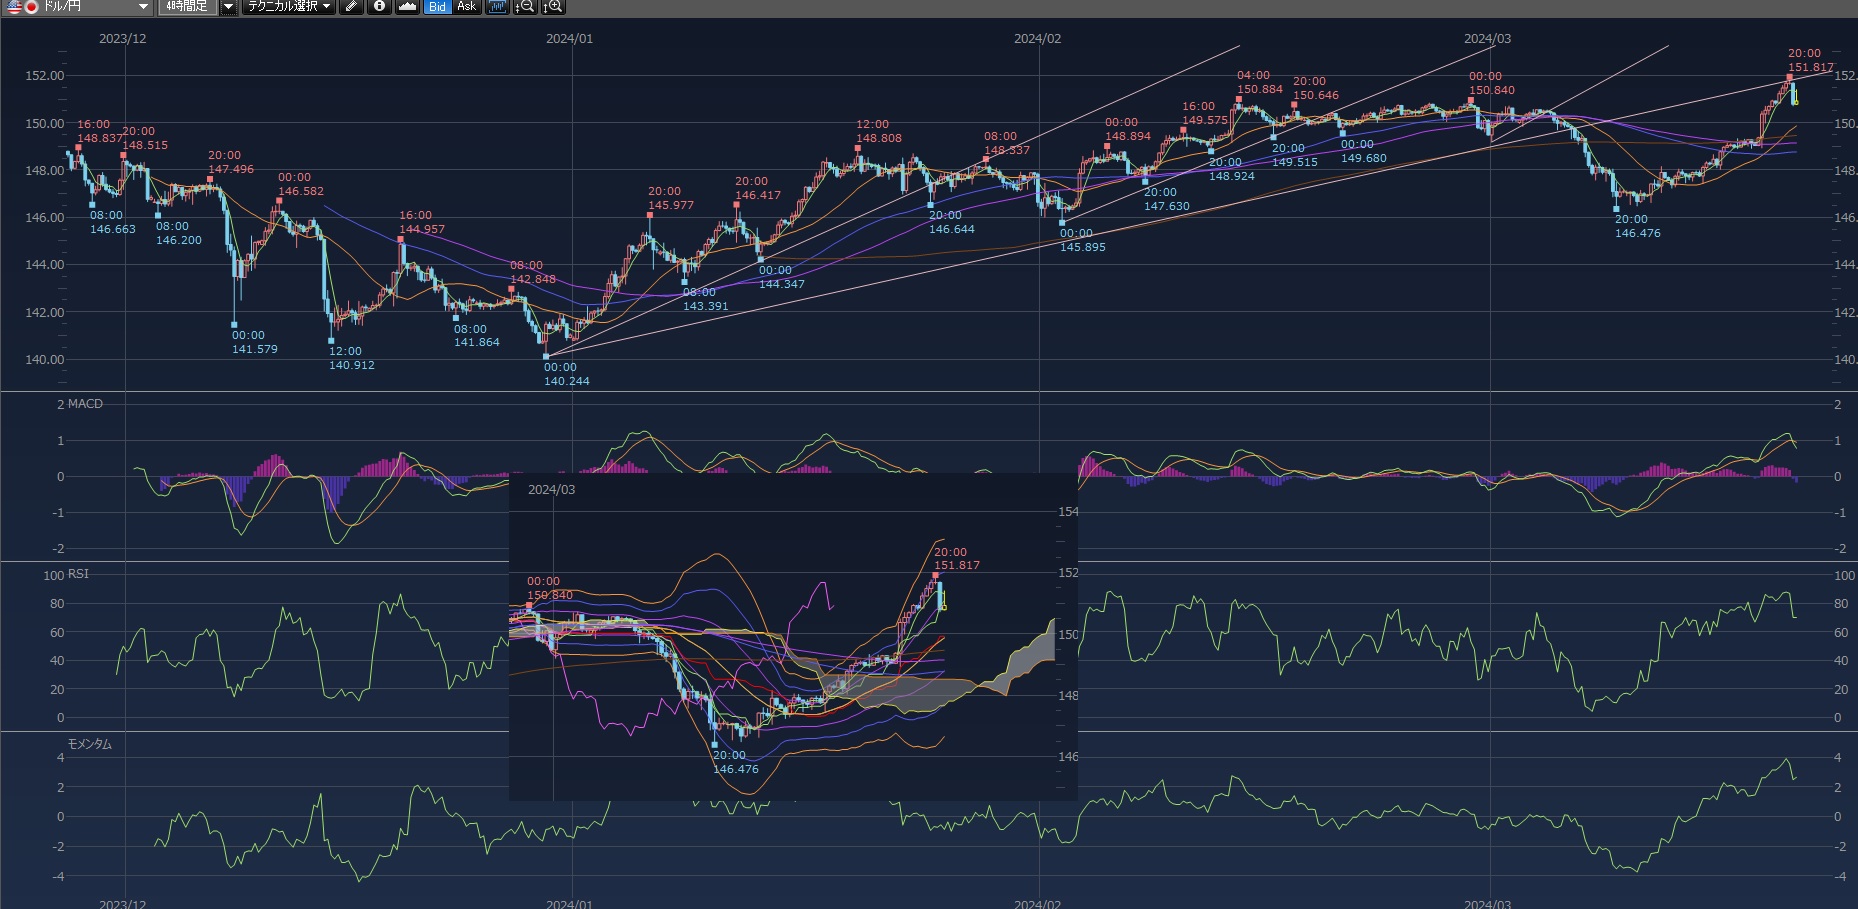1858x909 pixels.
Task: Zoom in the chart vertically
Action: tap(553, 7)
